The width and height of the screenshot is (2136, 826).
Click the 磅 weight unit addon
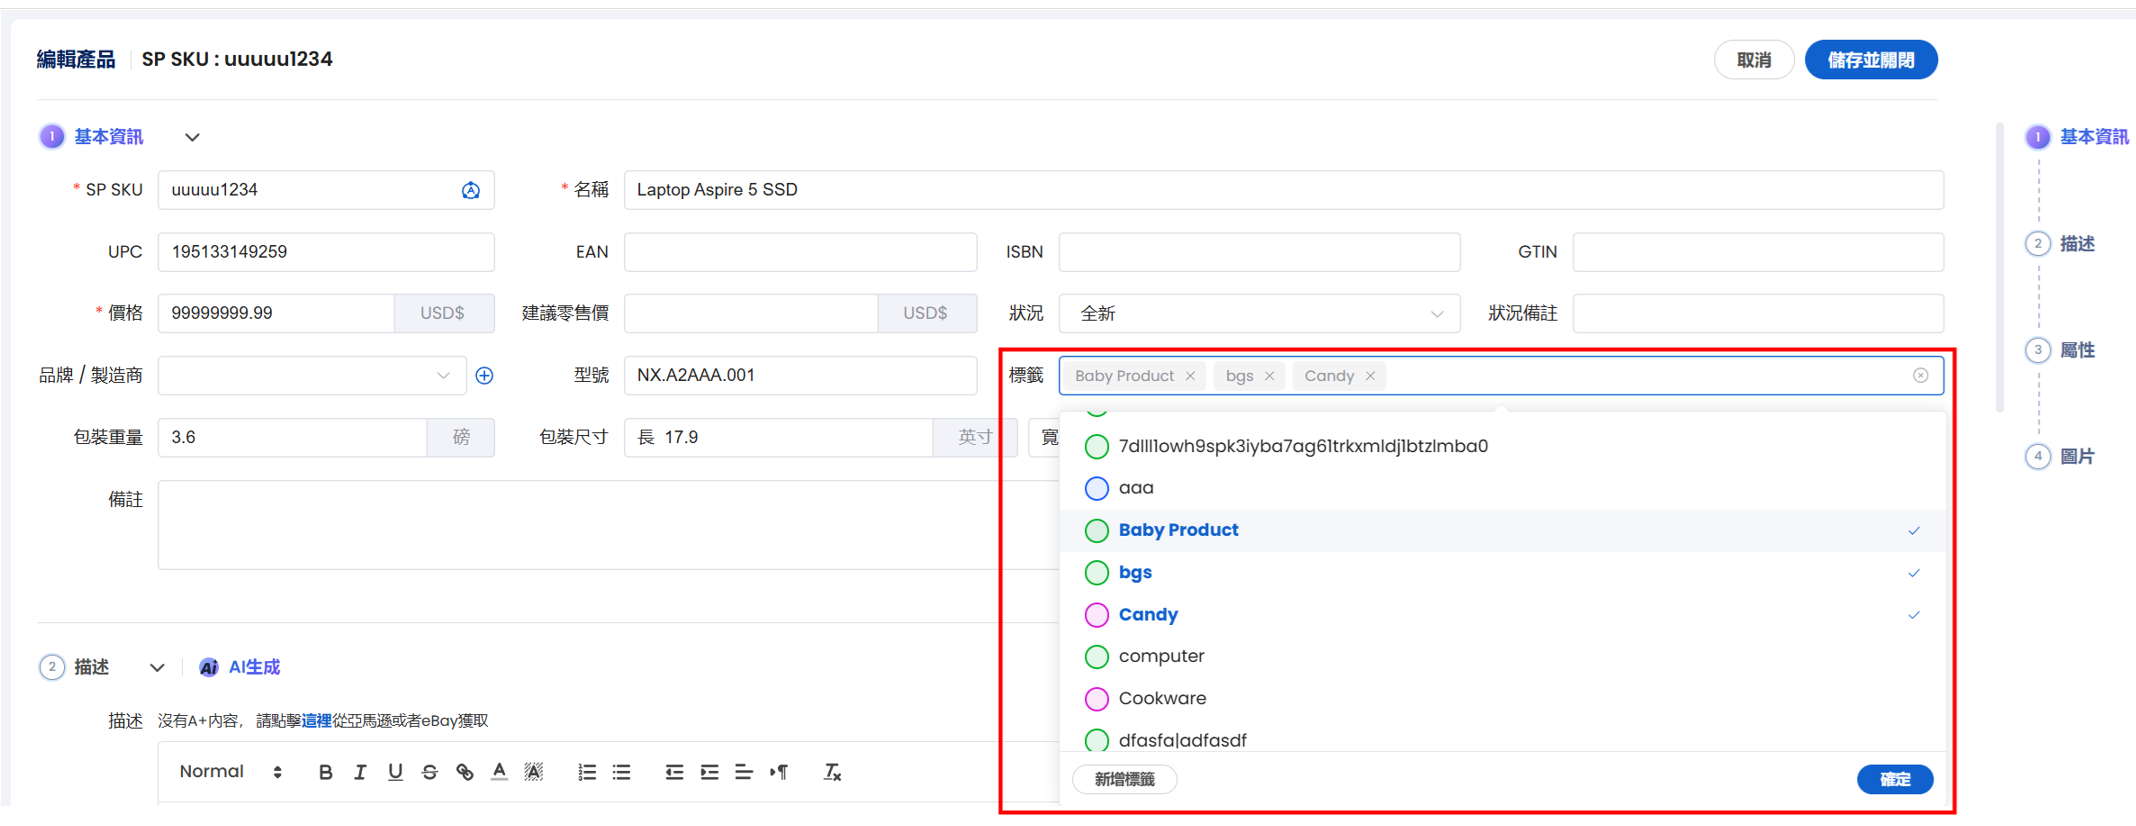(461, 437)
